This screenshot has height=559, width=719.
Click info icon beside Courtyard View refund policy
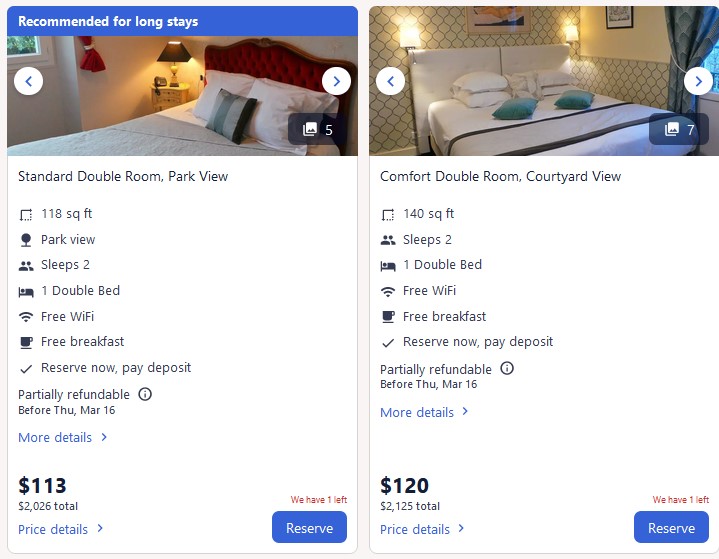point(507,368)
